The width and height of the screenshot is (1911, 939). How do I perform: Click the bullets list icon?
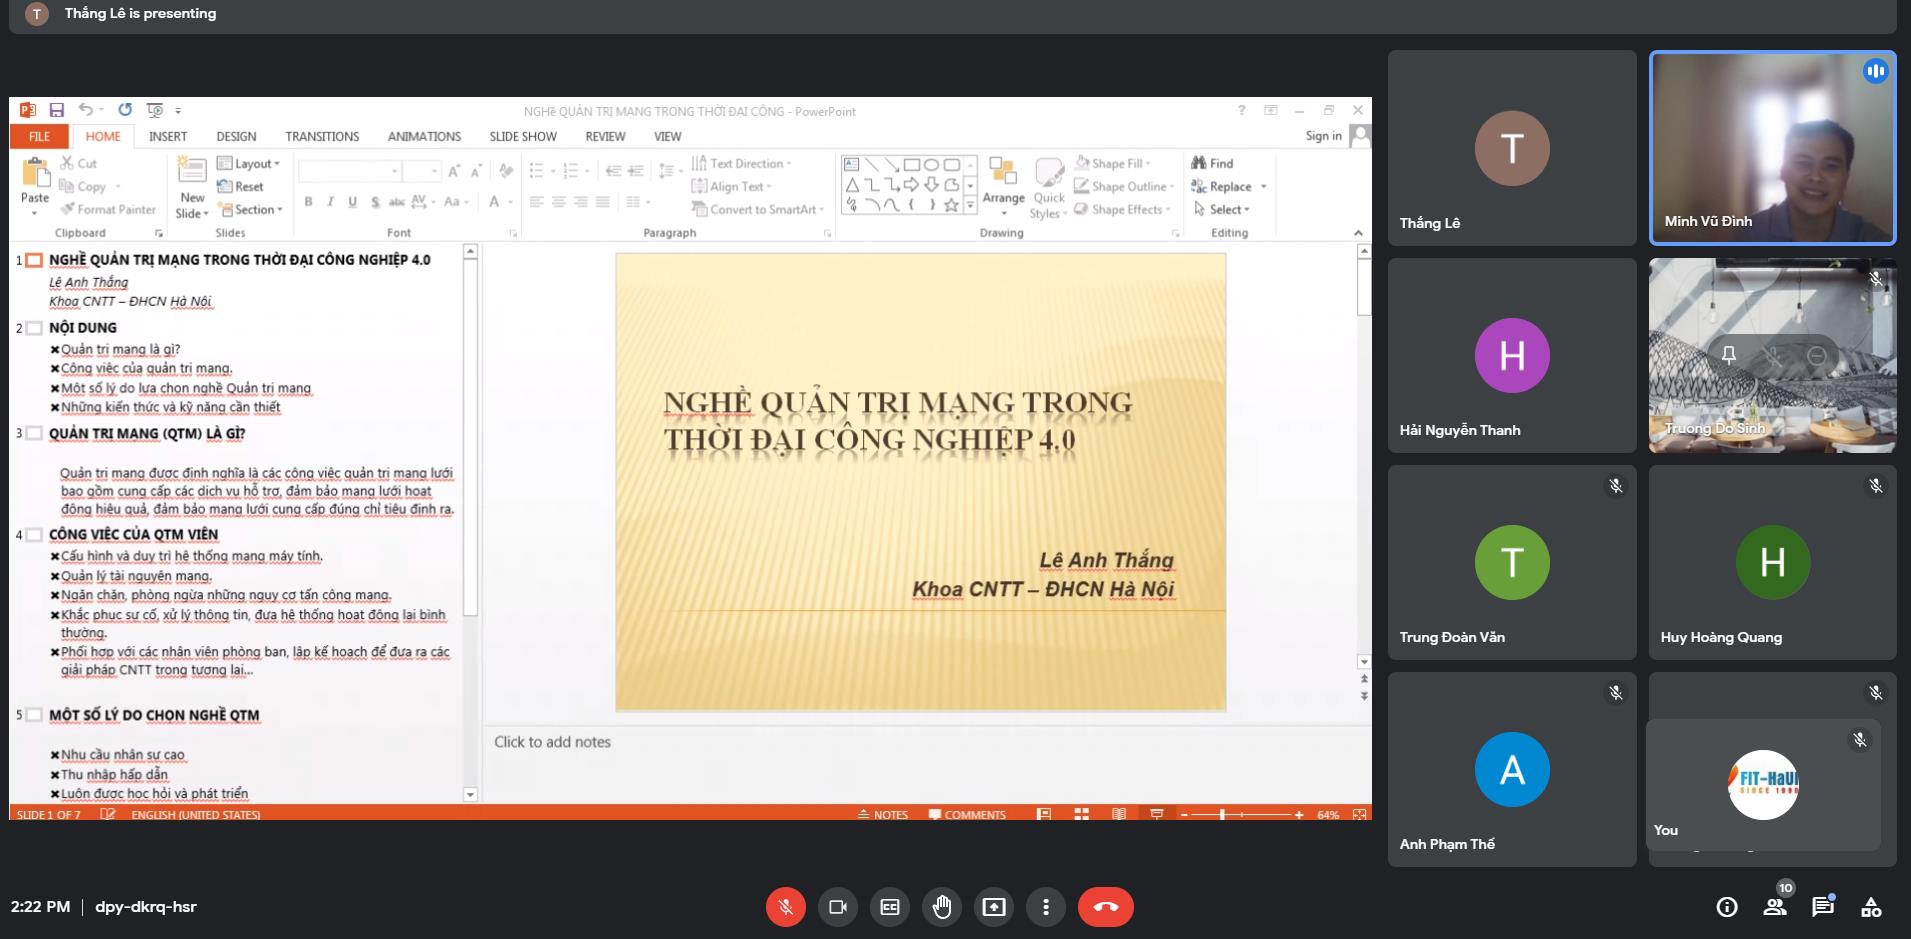[x=537, y=171]
